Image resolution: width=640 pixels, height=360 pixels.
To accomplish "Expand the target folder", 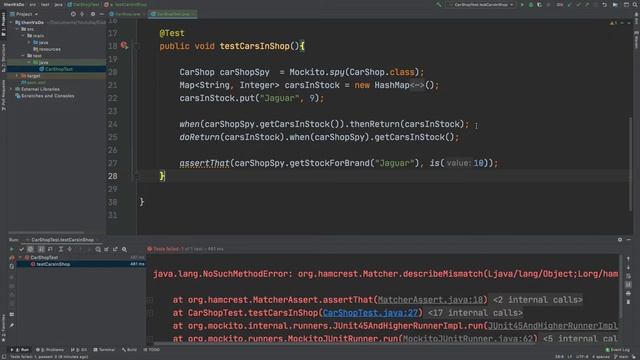I will 17,76.
